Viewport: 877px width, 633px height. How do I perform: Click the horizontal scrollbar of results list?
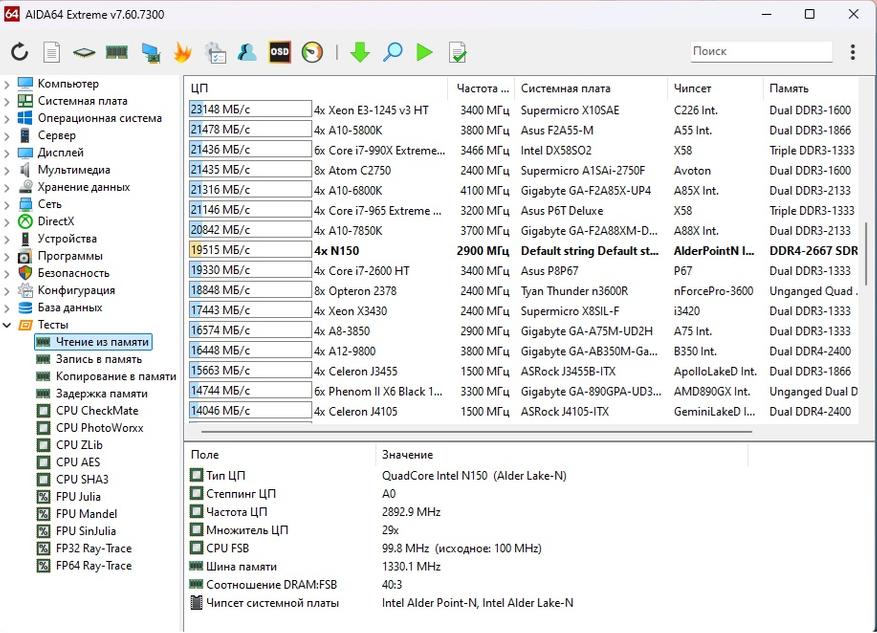click(477, 432)
